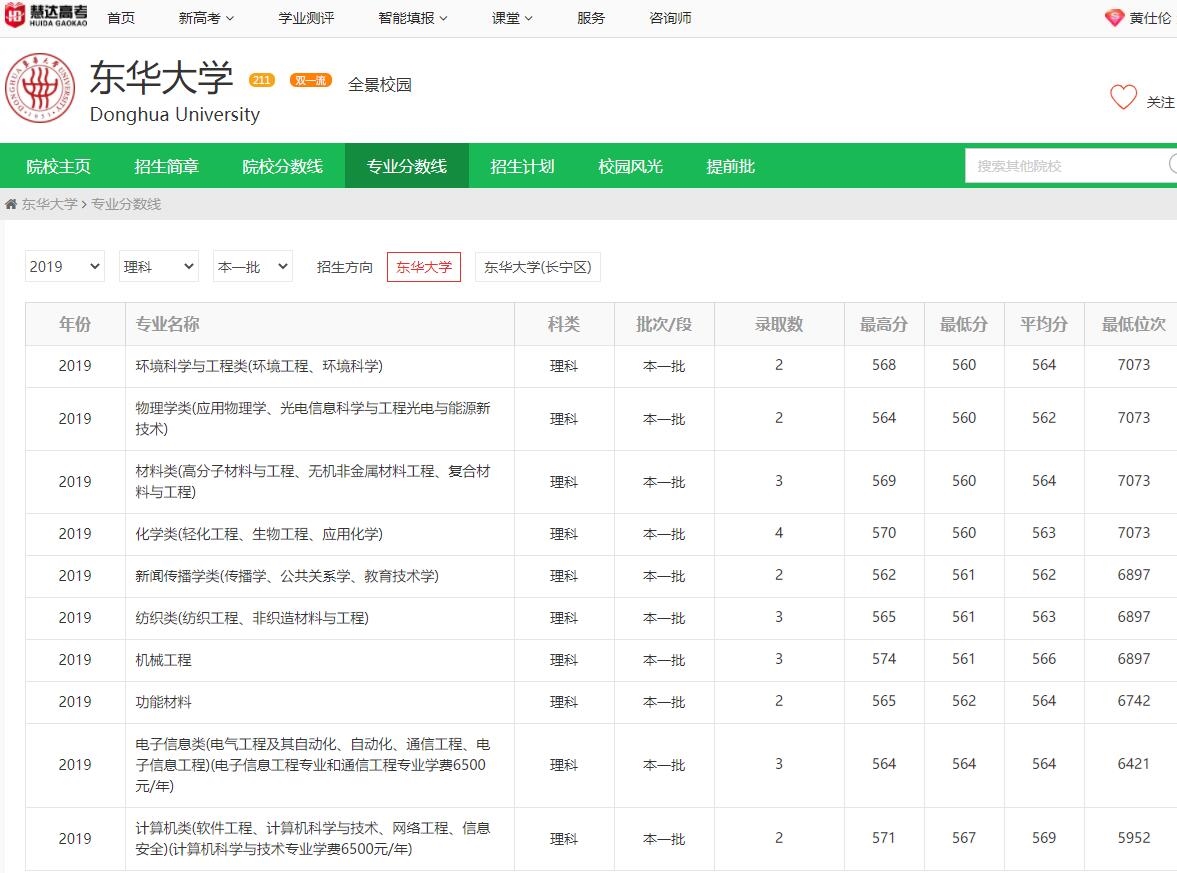Click the 平均分 column header

click(x=1044, y=324)
